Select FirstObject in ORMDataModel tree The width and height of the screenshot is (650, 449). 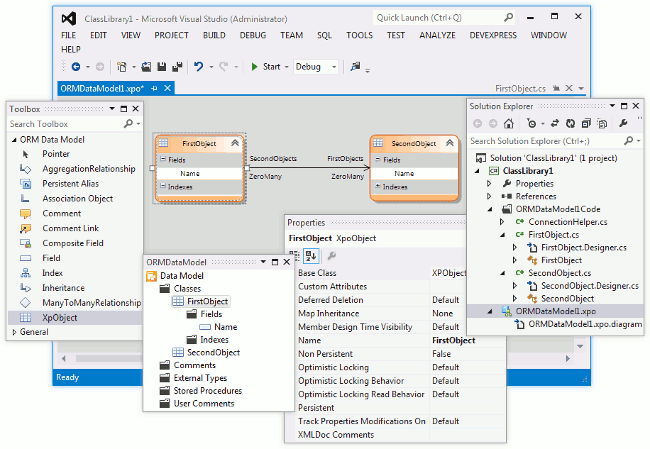(x=207, y=301)
